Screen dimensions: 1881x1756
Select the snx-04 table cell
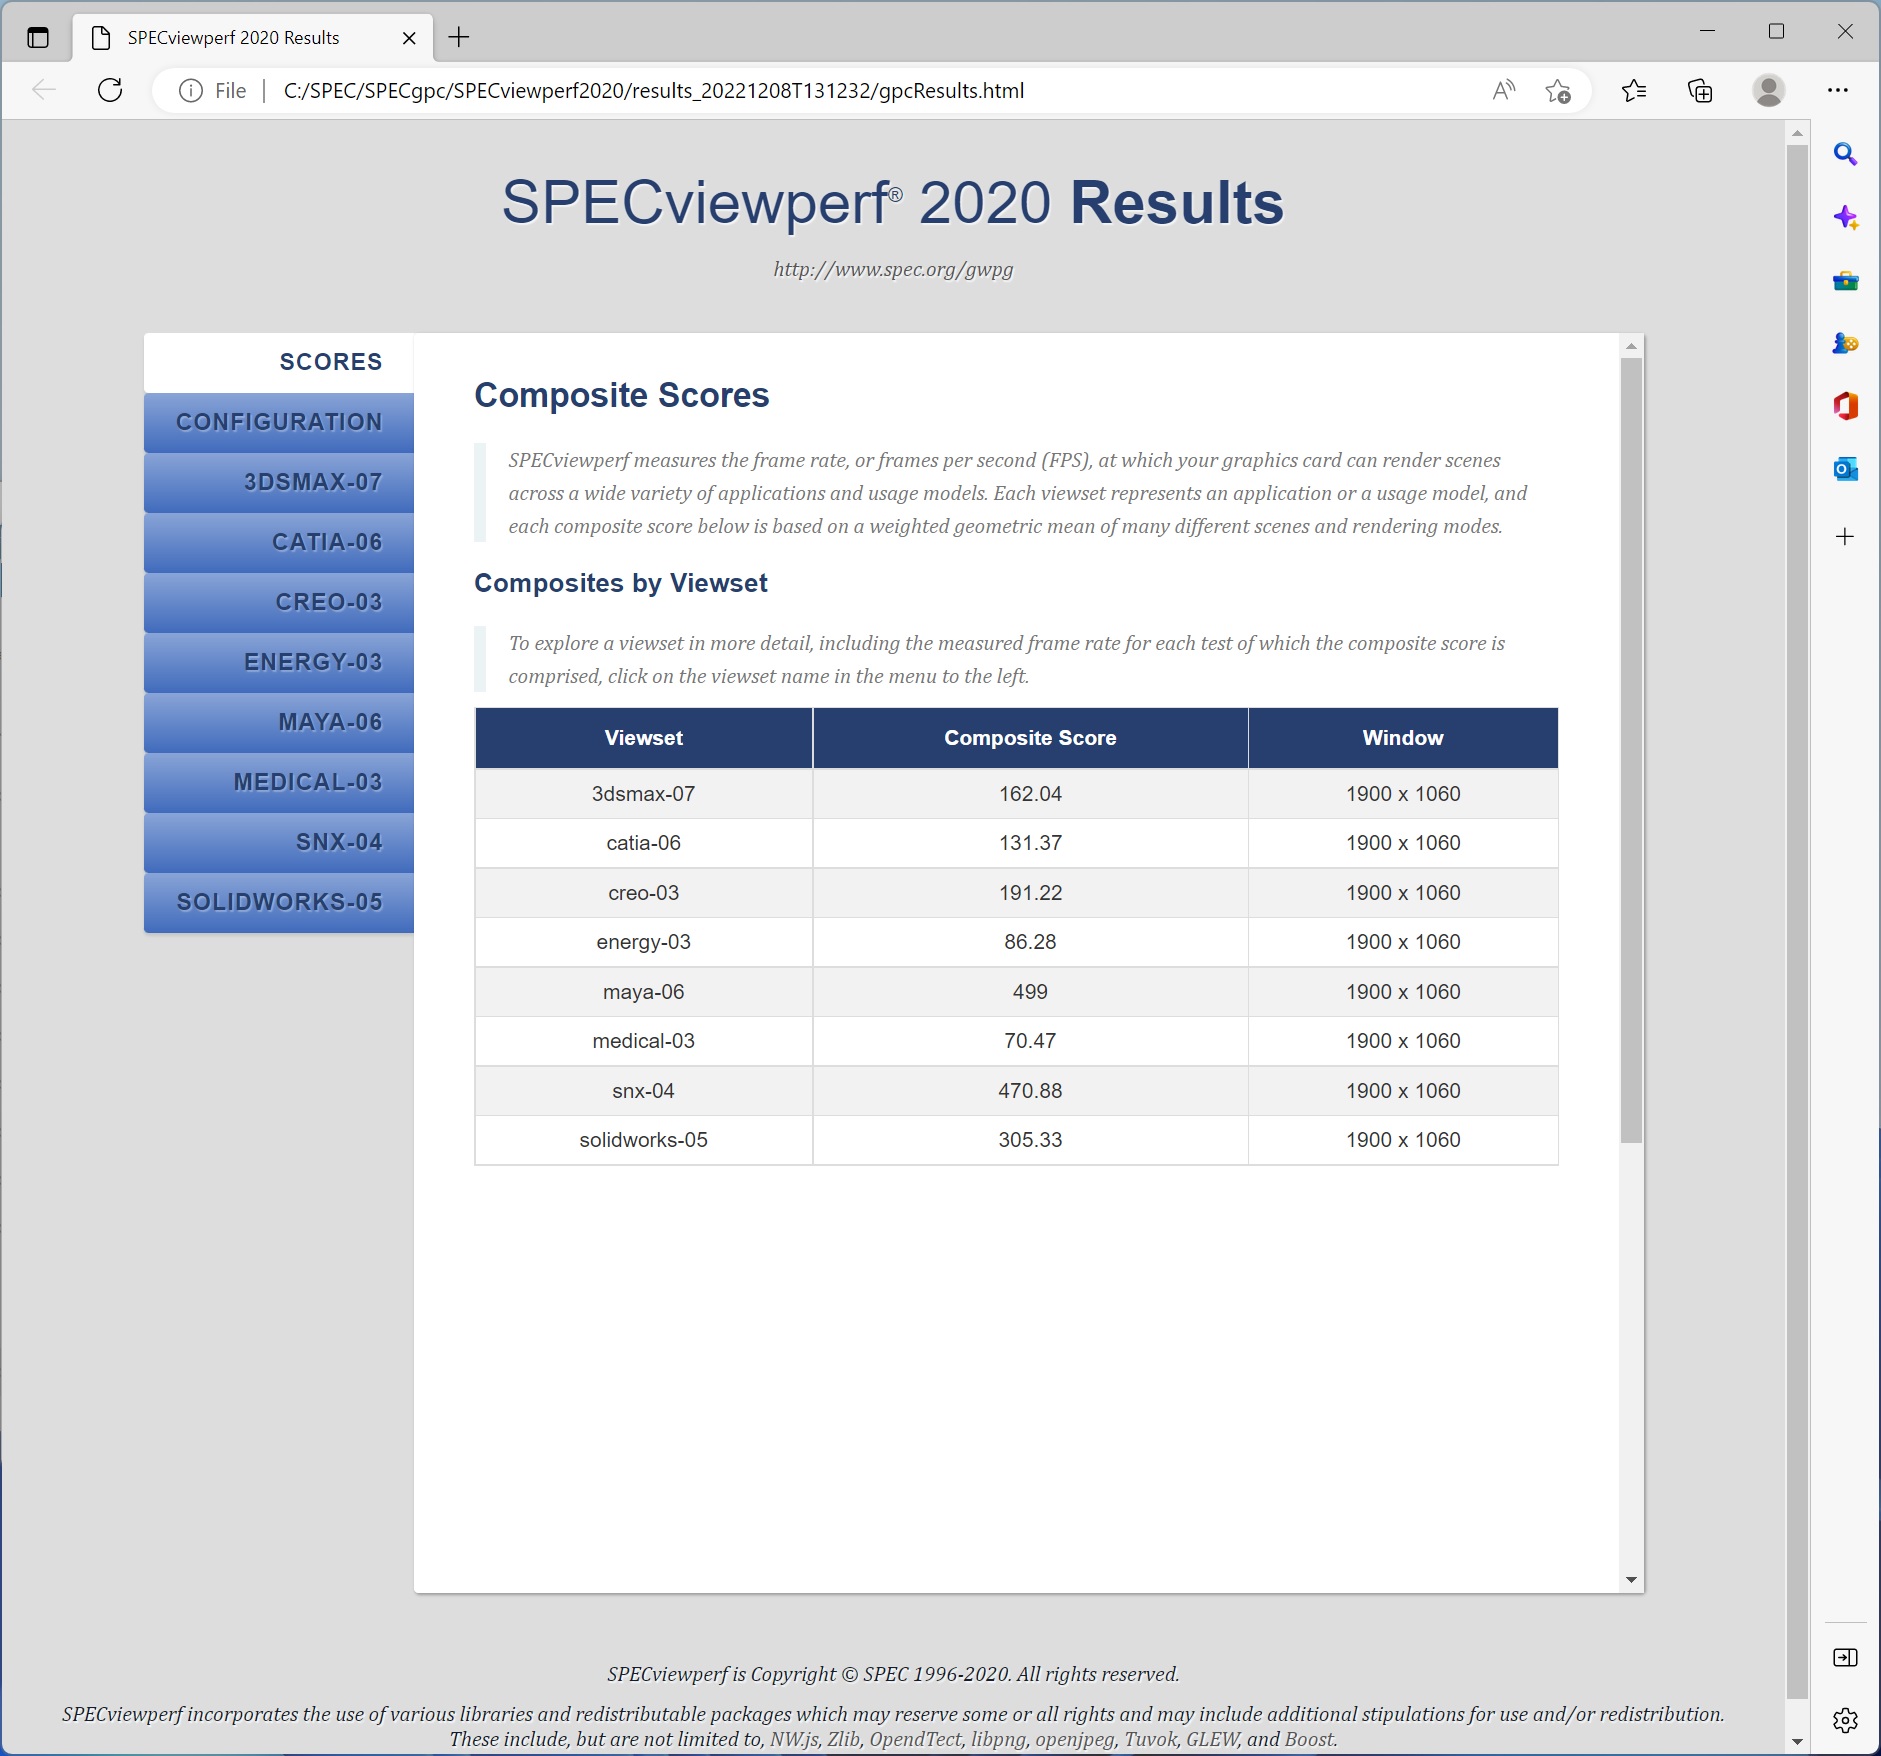(644, 1091)
